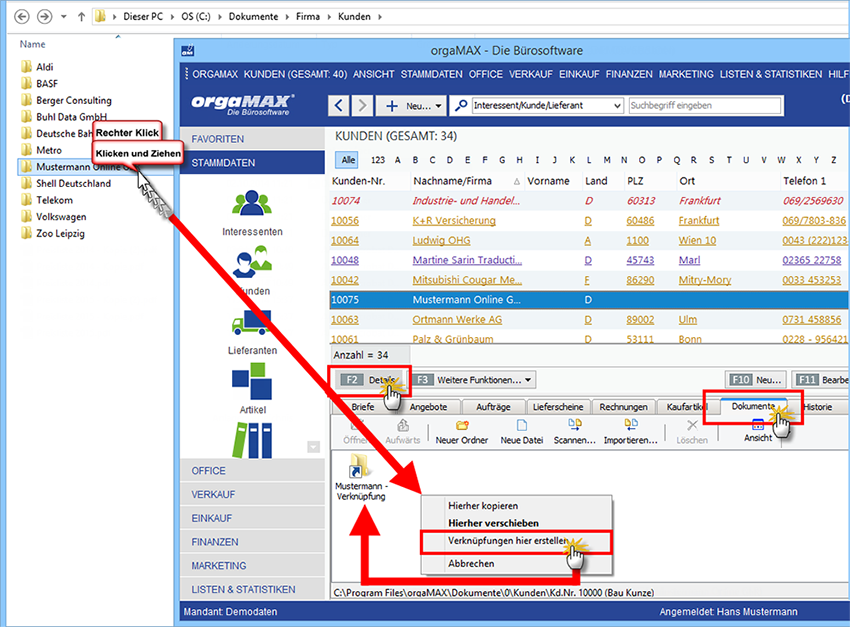Open the VERKAUF menu in menu bar
This screenshot has width=850, height=627.
(531, 74)
